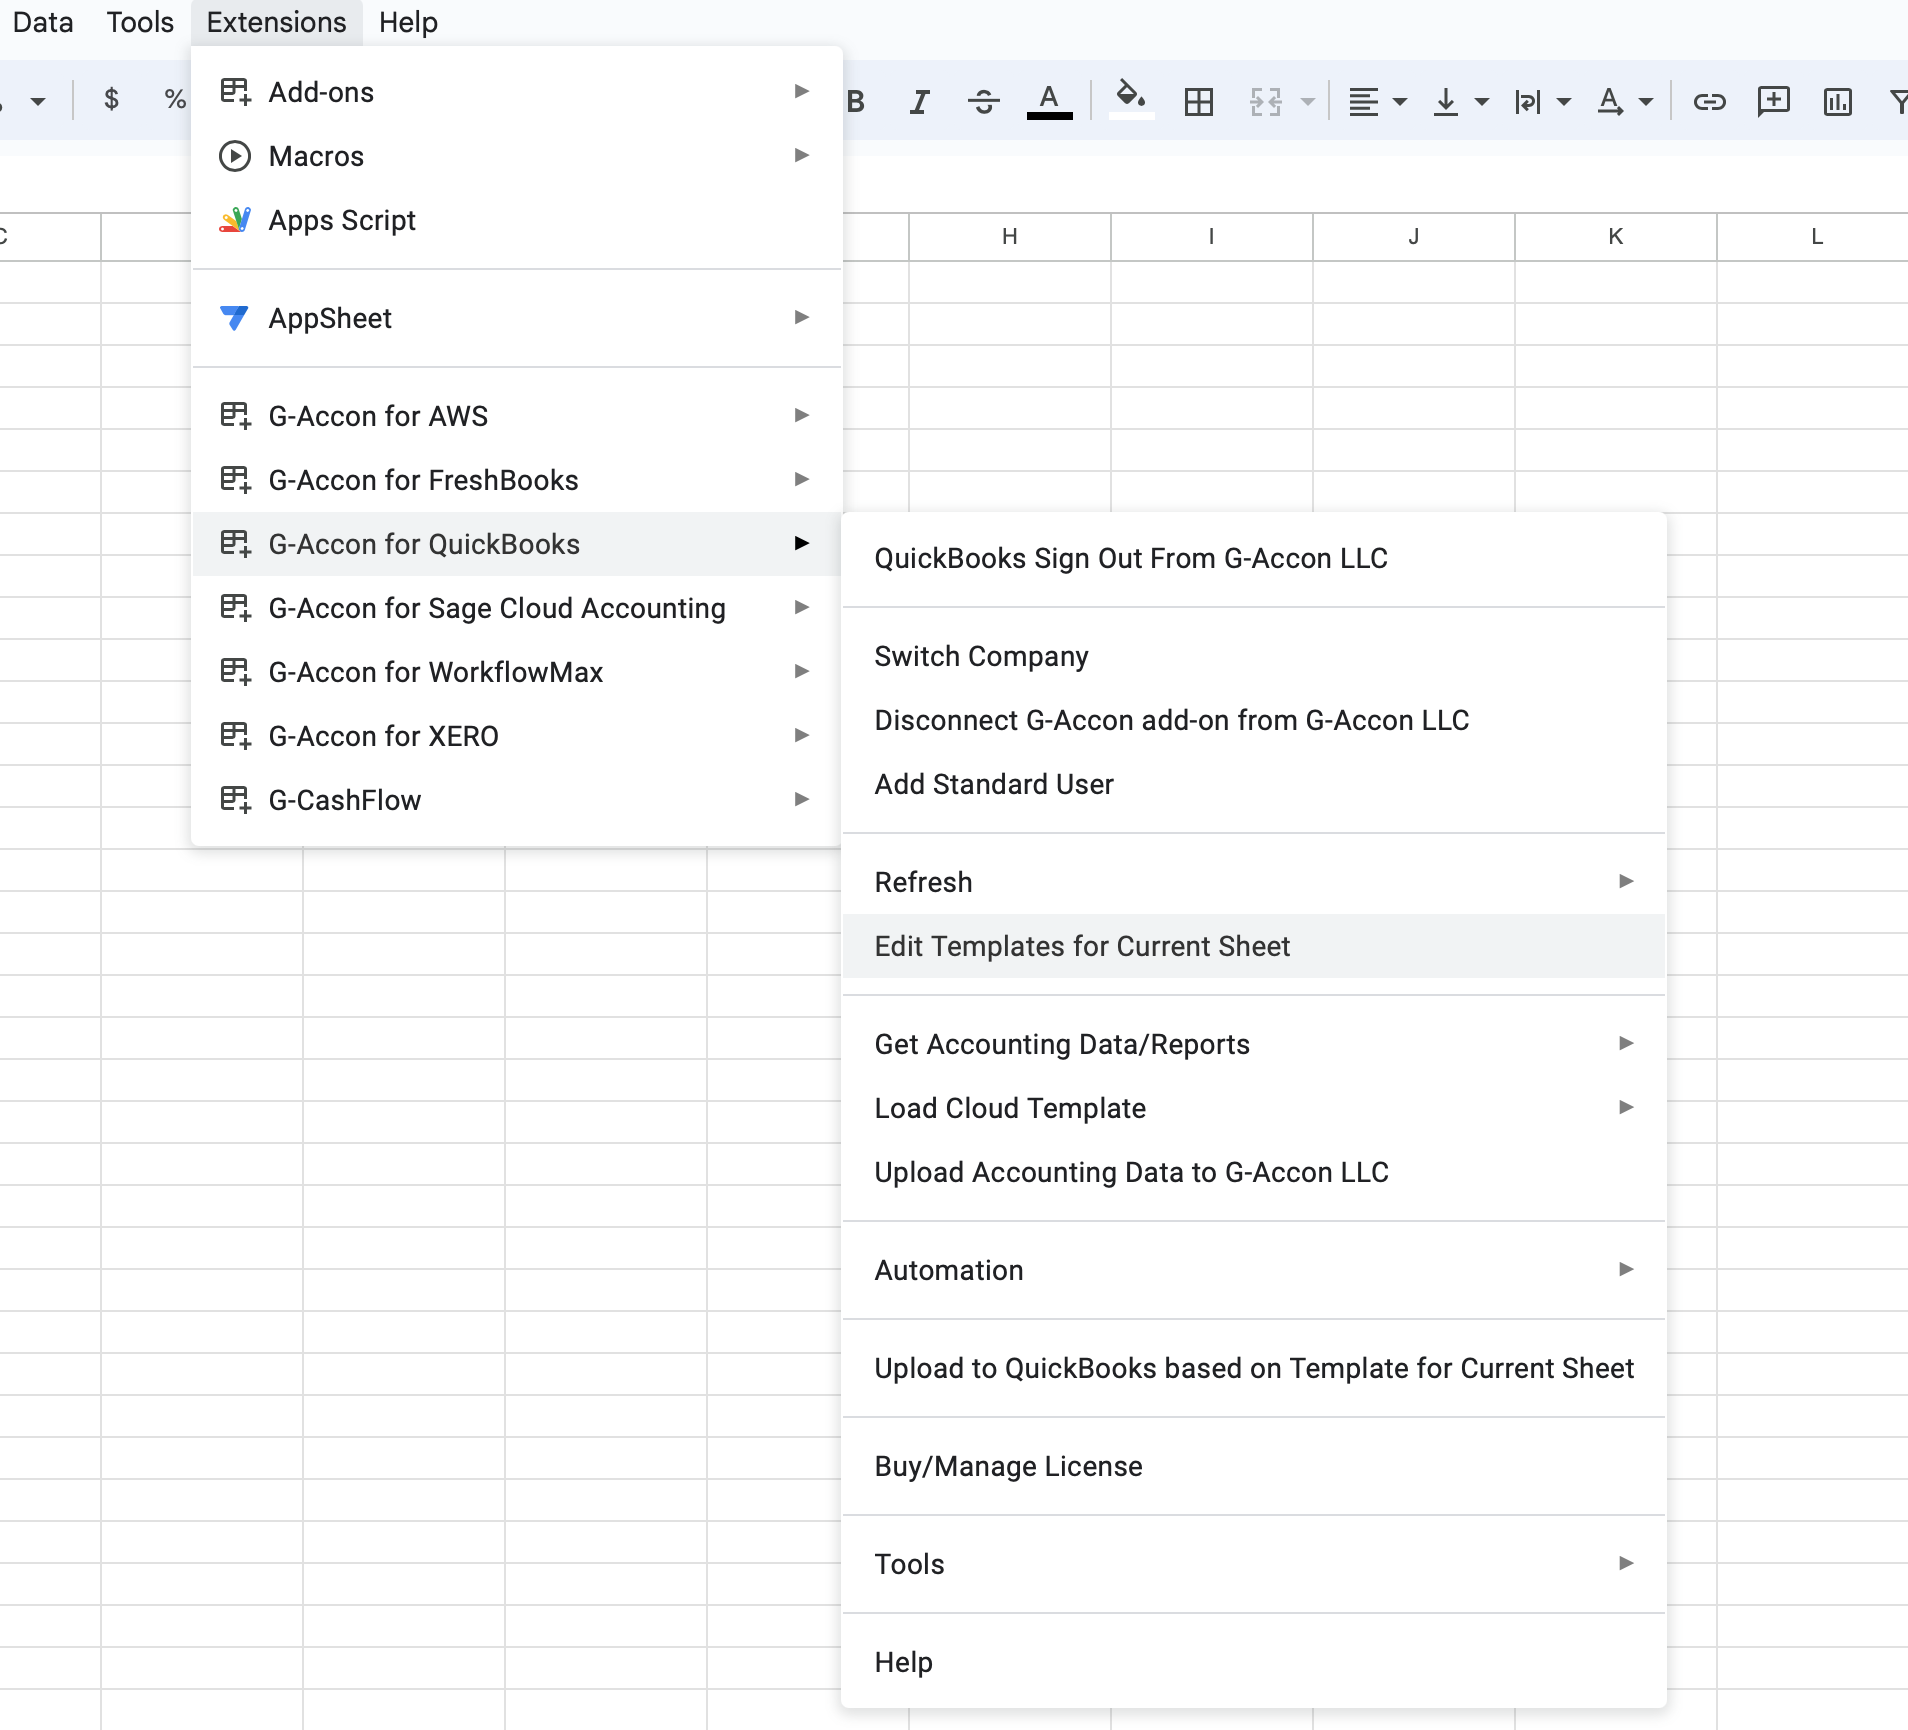
Task: Expand Load Cloud Template submenu
Action: pyautogui.click(x=1254, y=1108)
